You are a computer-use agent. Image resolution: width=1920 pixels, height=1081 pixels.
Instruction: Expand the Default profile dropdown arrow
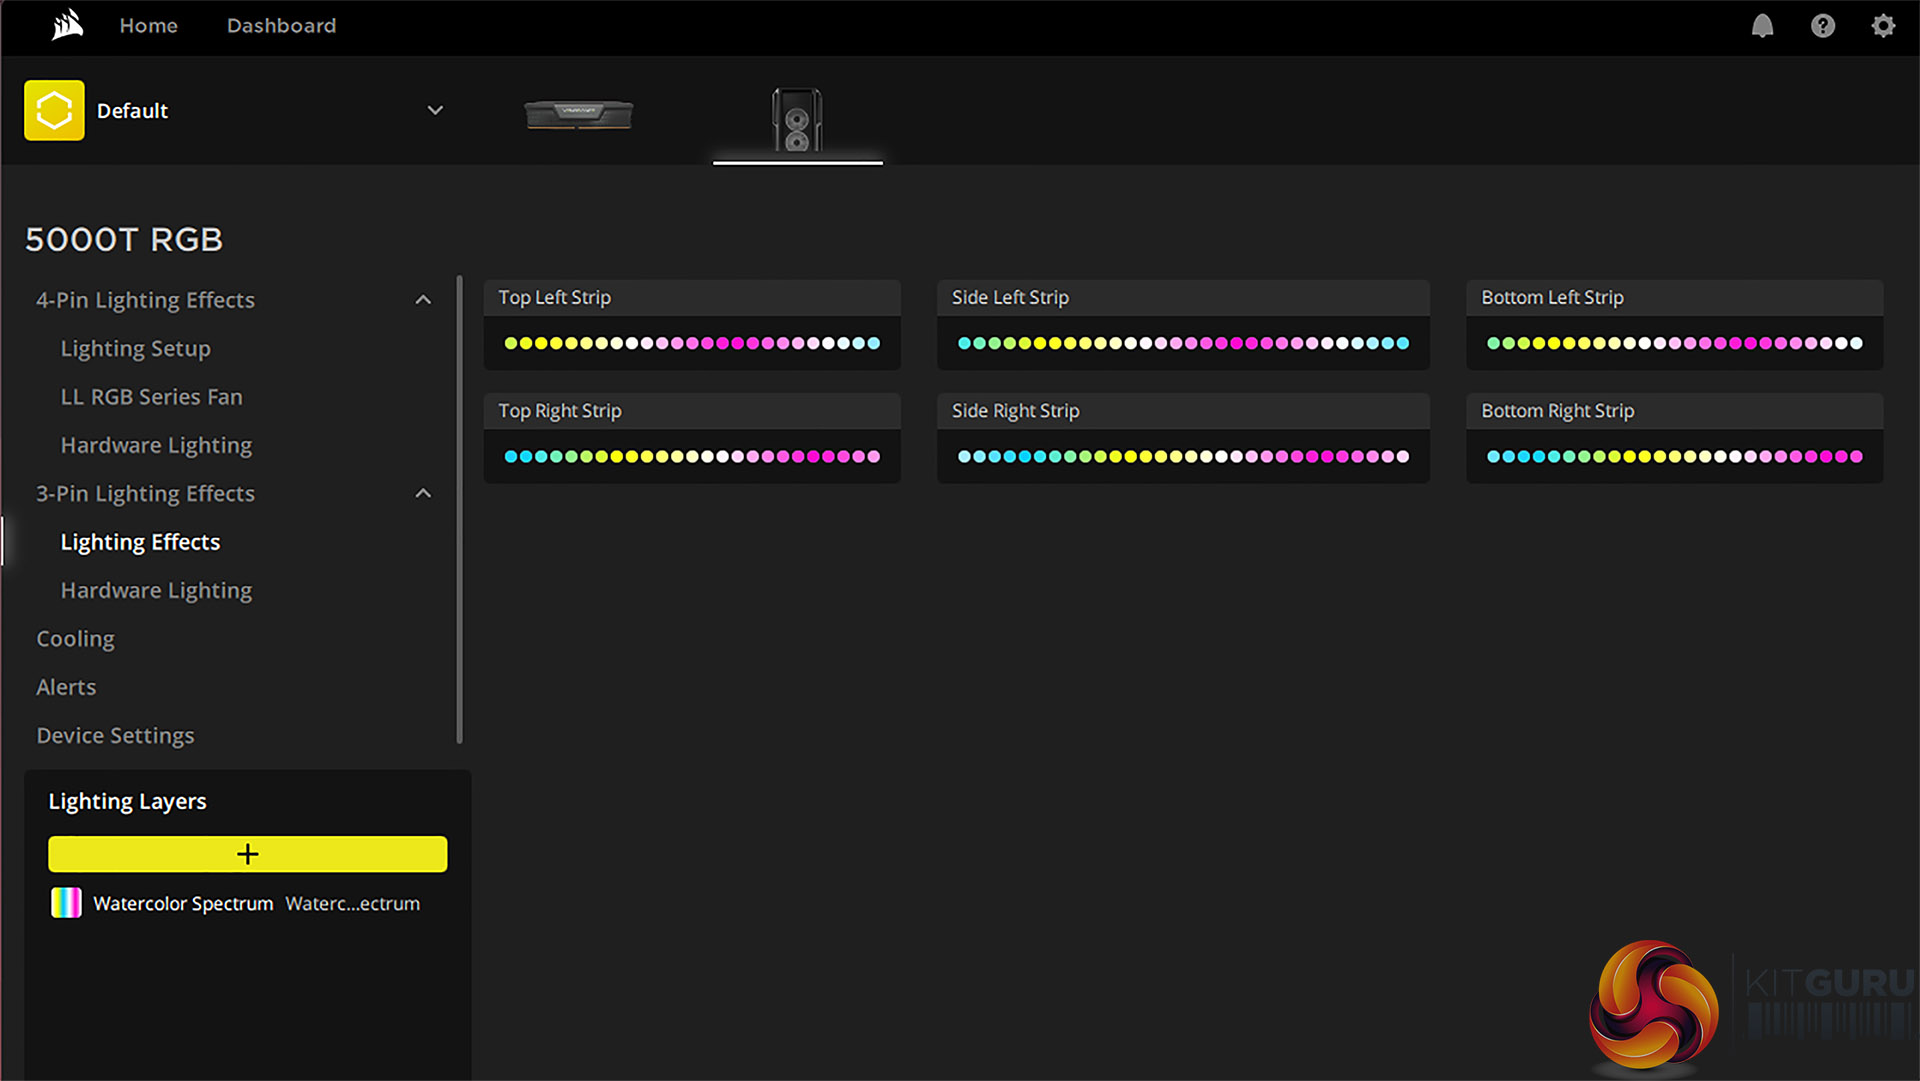(435, 110)
